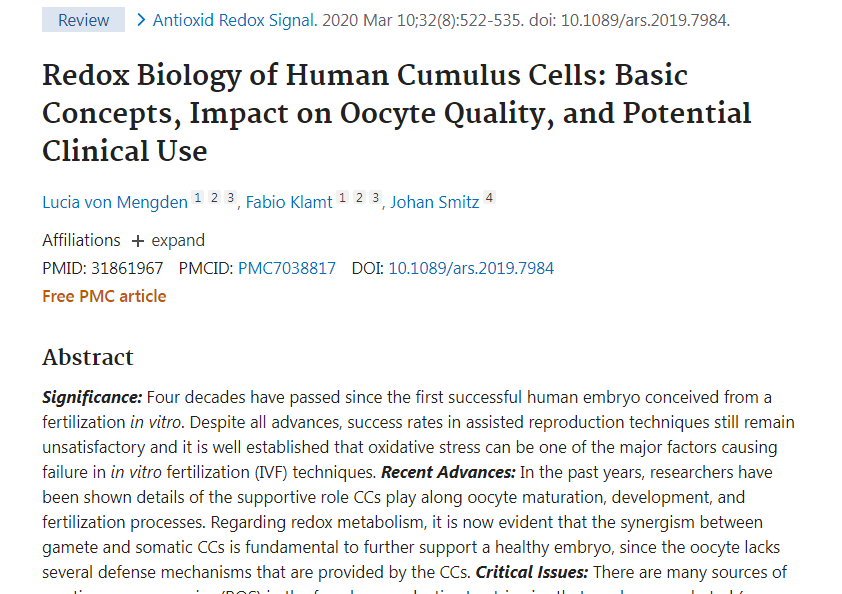Click the Review publication type badge
Viewport: 842px width, 594px height.
[83, 20]
